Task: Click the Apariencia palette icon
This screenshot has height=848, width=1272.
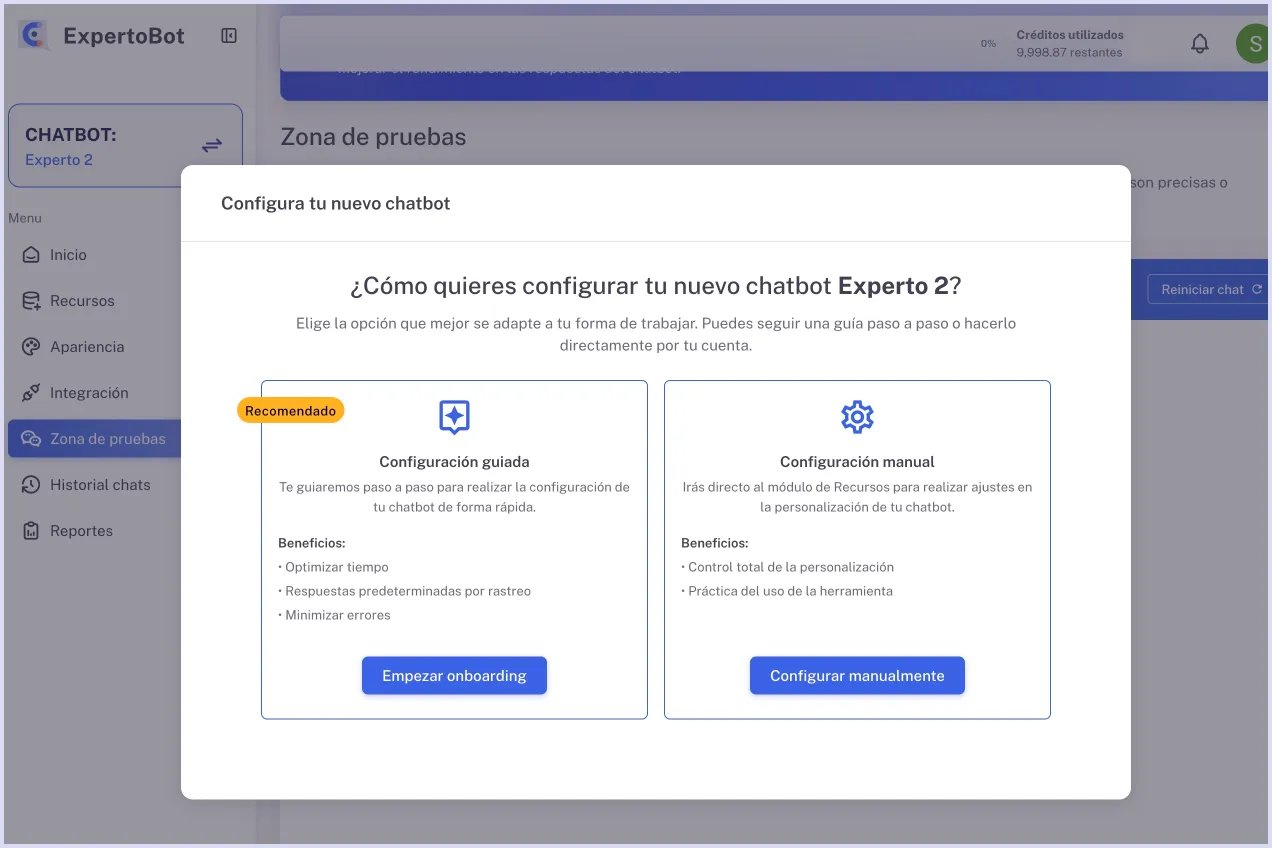Action: pyautogui.click(x=30, y=346)
